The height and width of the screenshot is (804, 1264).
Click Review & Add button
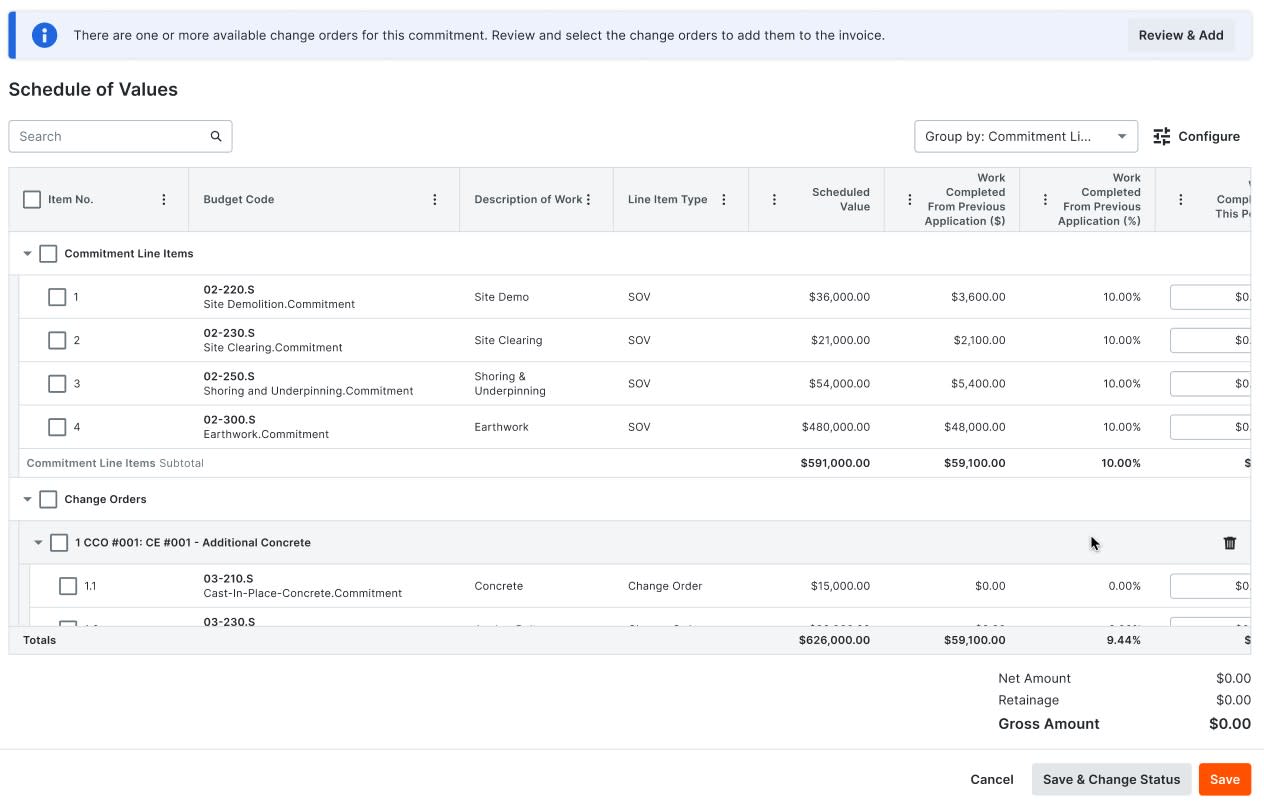tap(1180, 35)
